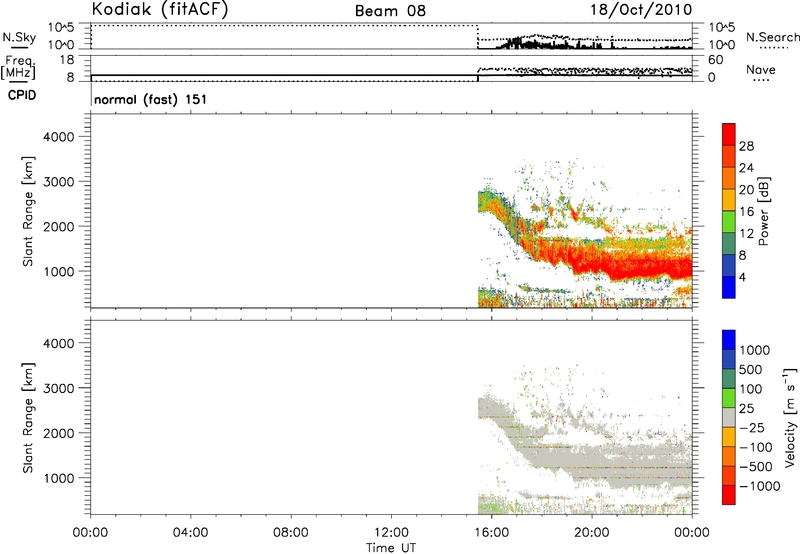This screenshot has width=800, height=554.
Task: Click the Slant Range label of power panel
Action: [x=28, y=211]
